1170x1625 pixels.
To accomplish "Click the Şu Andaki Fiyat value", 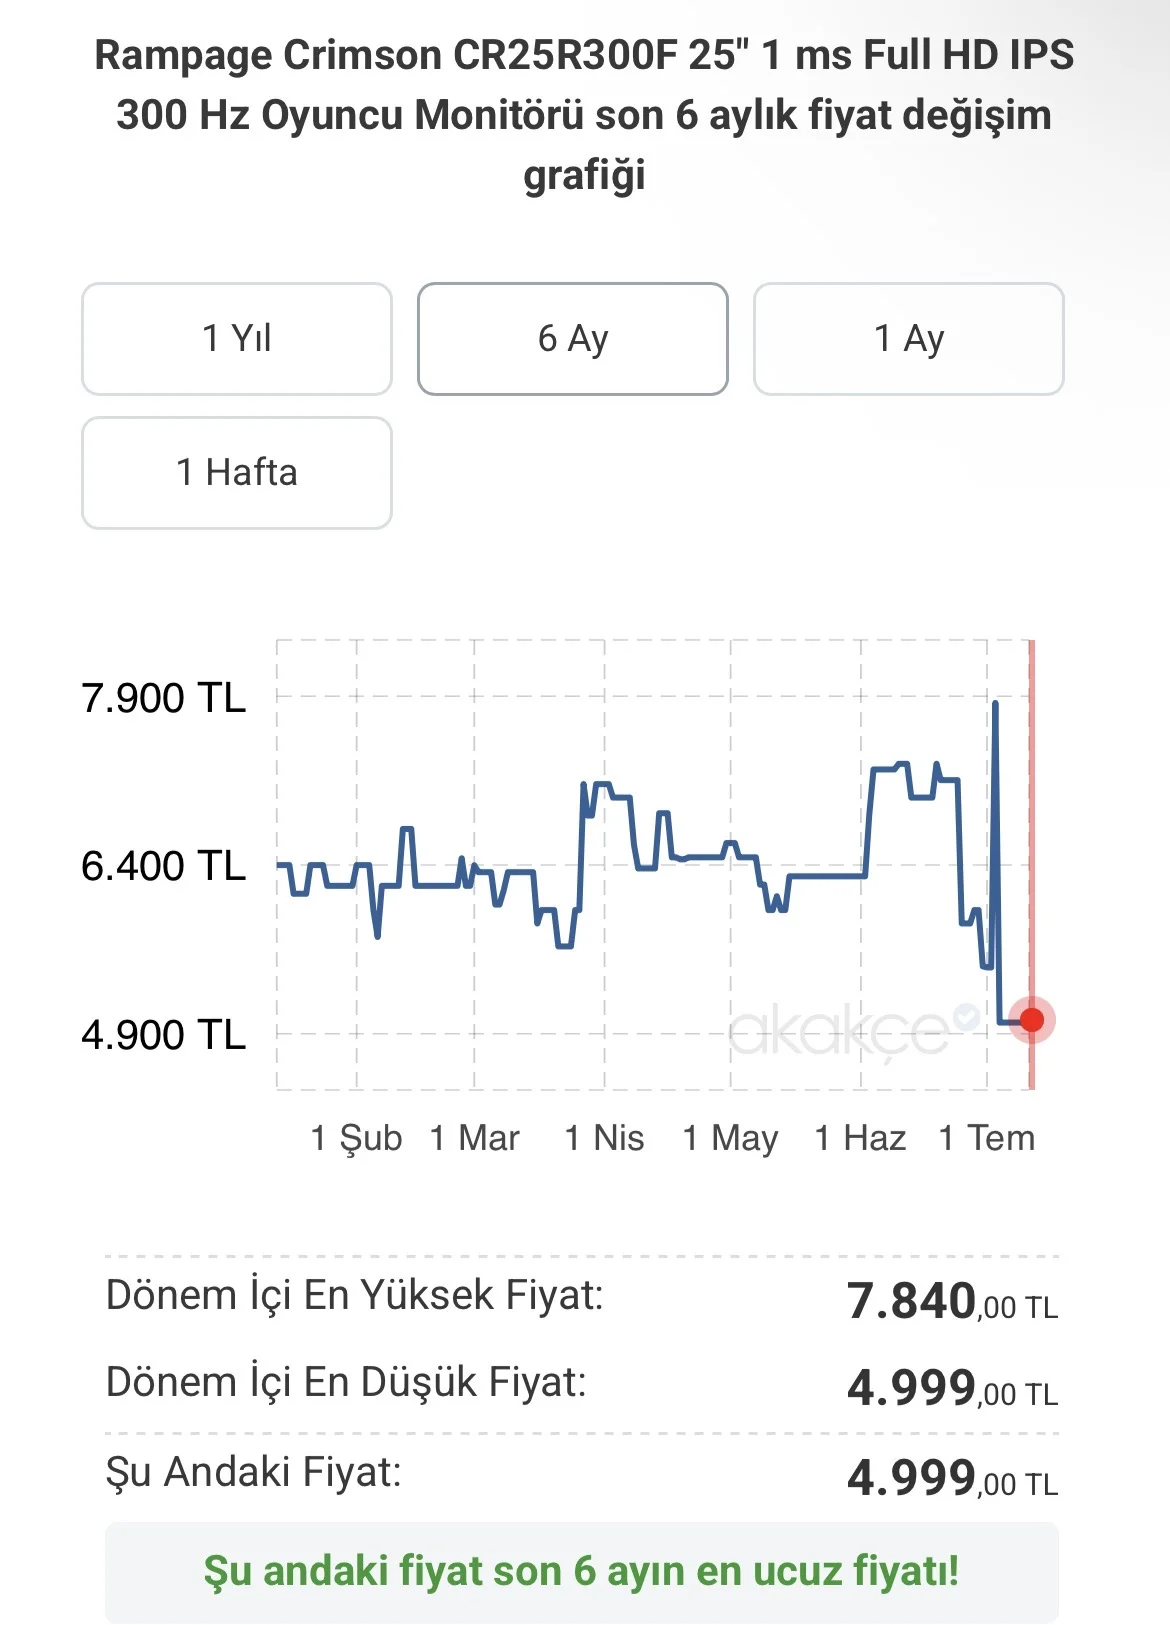I will coord(952,1478).
